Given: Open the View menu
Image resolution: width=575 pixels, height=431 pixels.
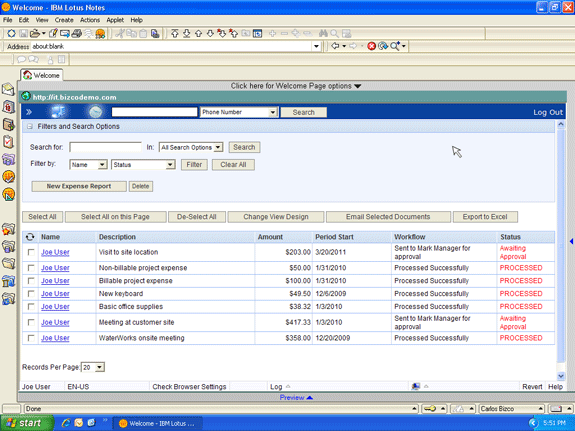Looking at the screenshot, I should coord(42,20).
